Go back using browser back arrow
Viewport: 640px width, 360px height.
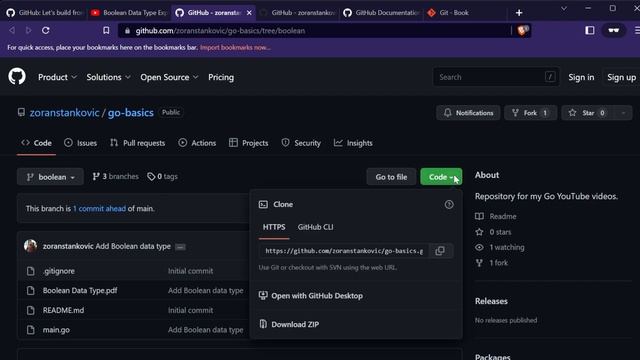12,30
